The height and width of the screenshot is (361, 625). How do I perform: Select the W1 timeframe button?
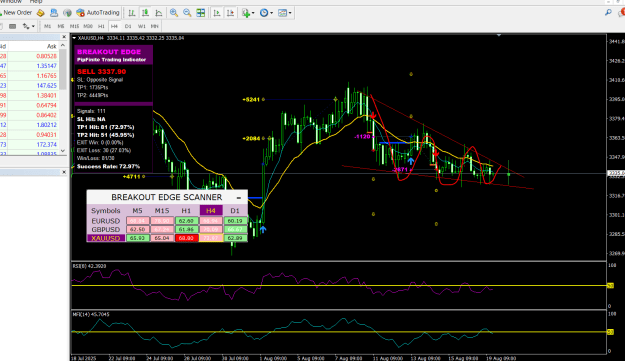coord(142,26)
